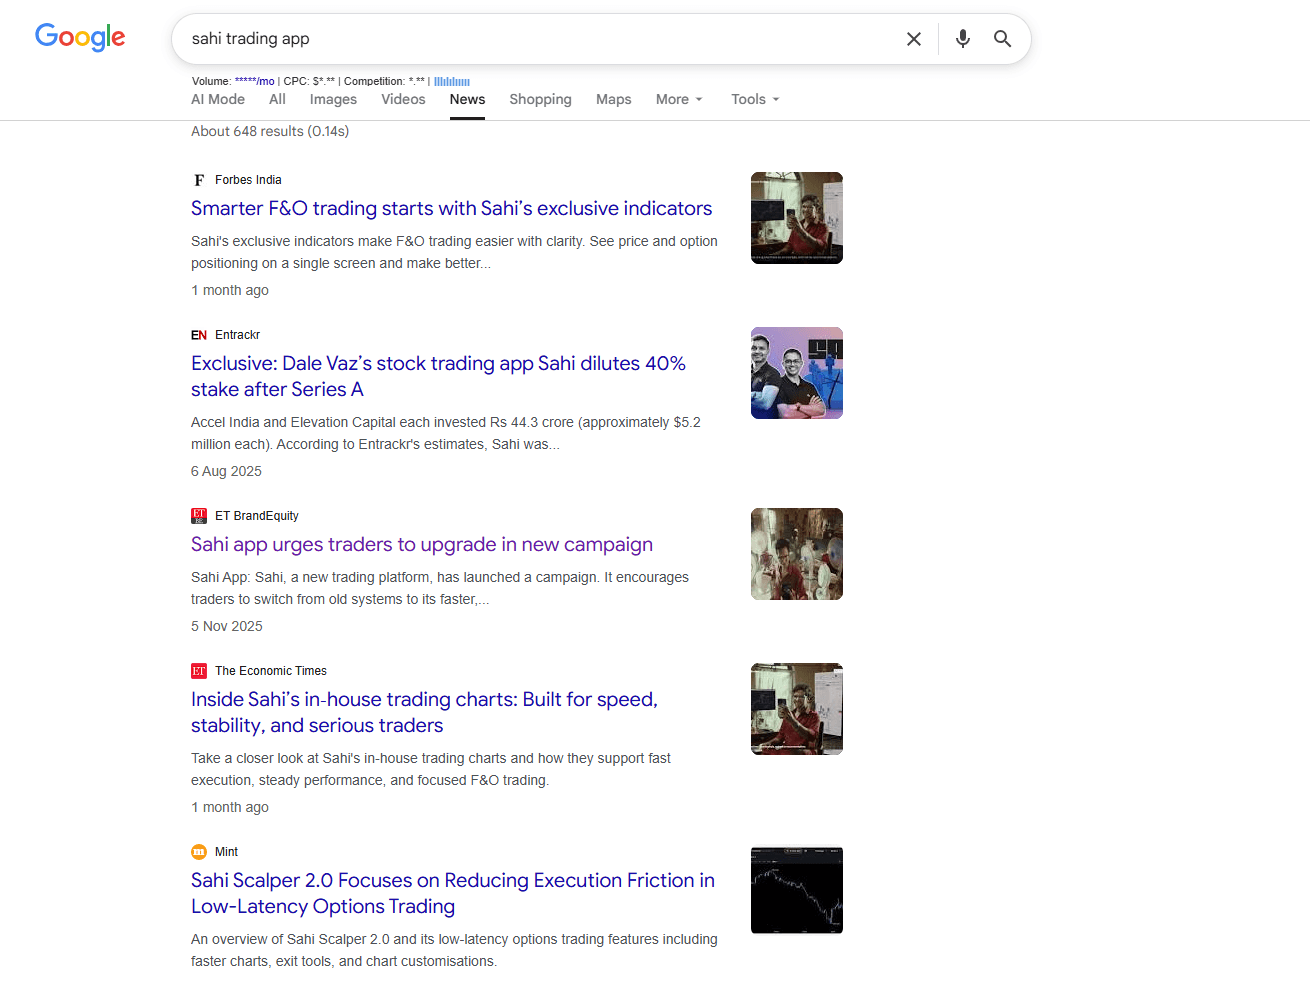Expand the Tools dropdown
The image size is (1310, 983).
pyautogui.click(x=755, y=99)
